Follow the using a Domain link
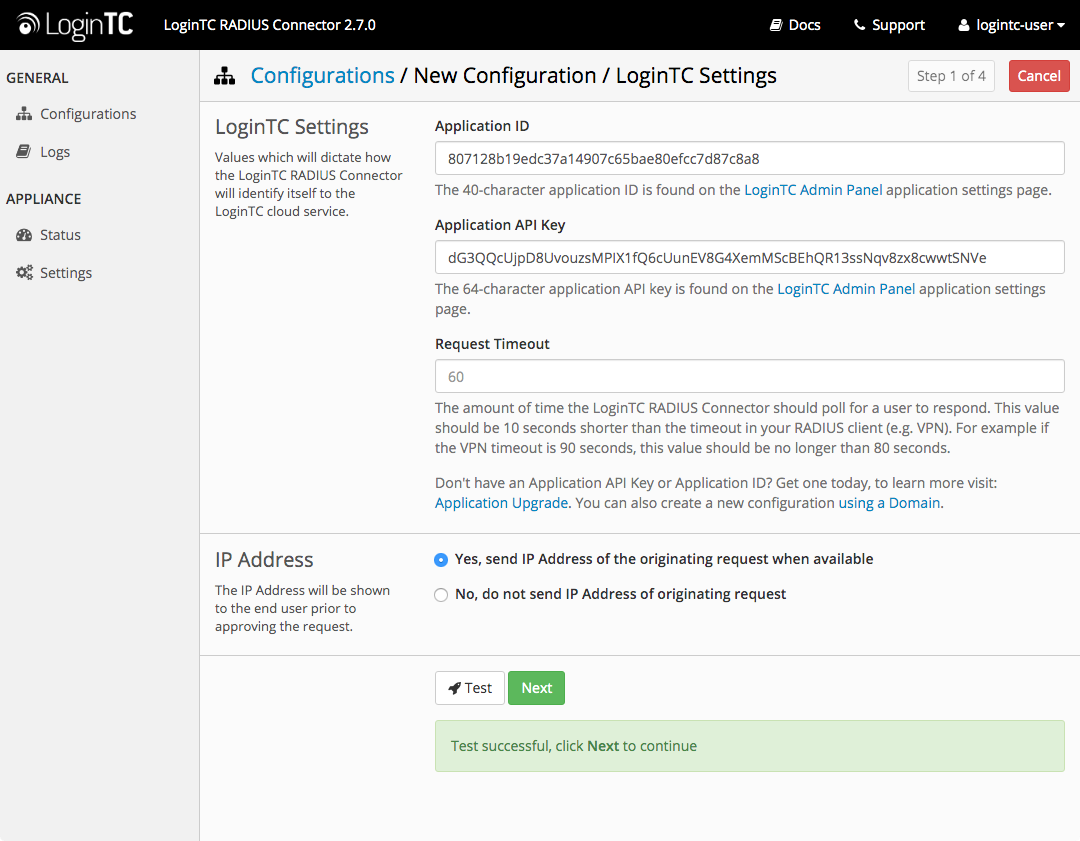 (x=889, y=503)
